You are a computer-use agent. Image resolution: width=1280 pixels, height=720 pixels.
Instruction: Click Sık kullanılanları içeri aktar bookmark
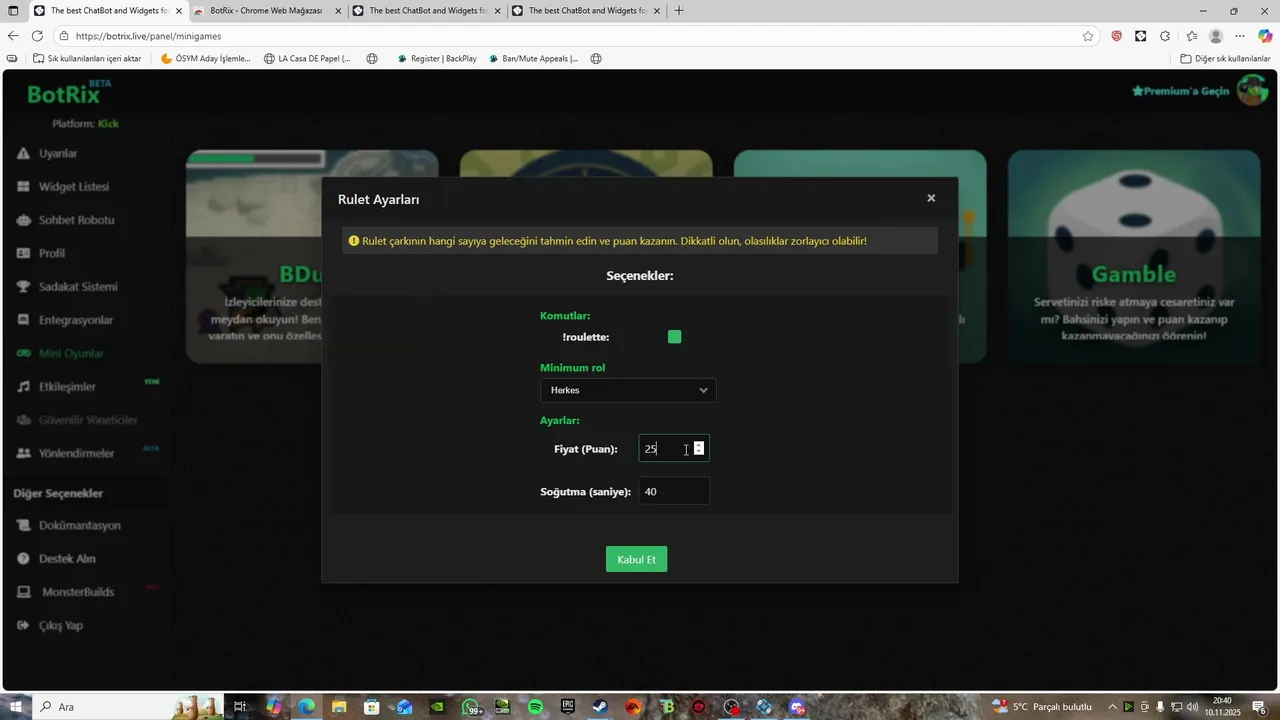pyautogui.click(x=87, y=59)
